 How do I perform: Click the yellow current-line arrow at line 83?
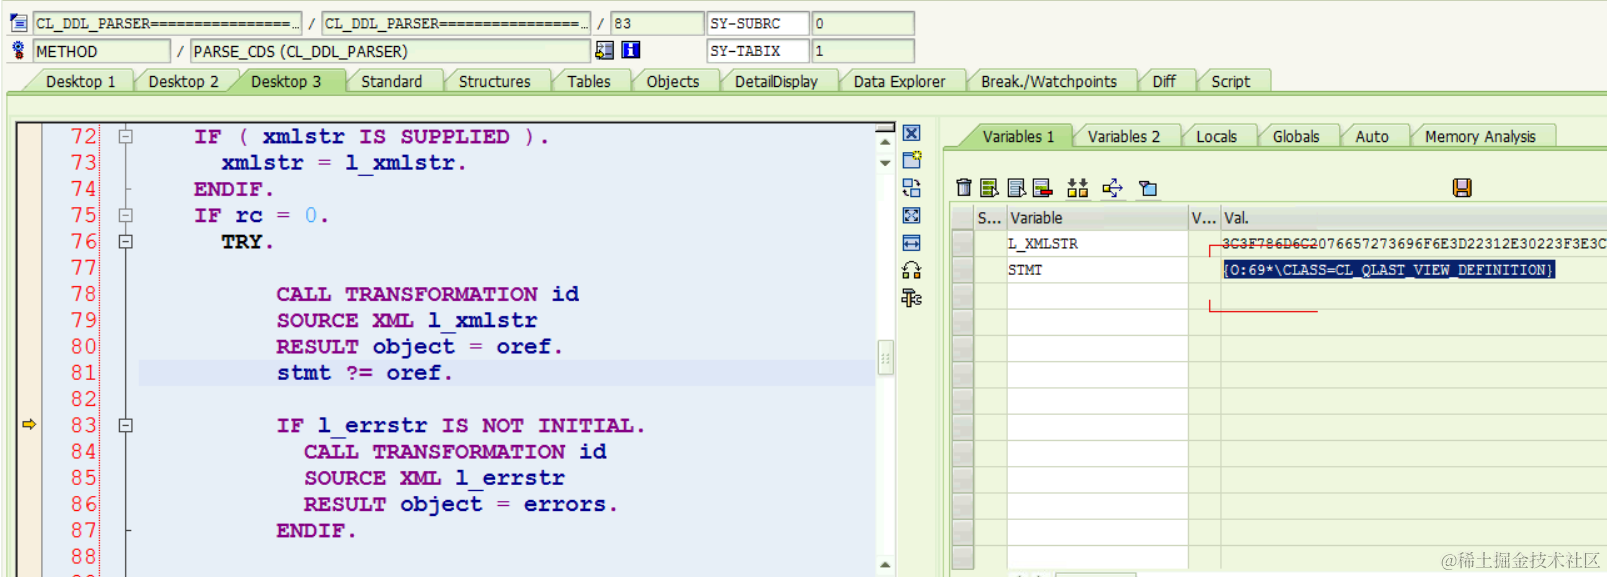[x=29, y=425]
